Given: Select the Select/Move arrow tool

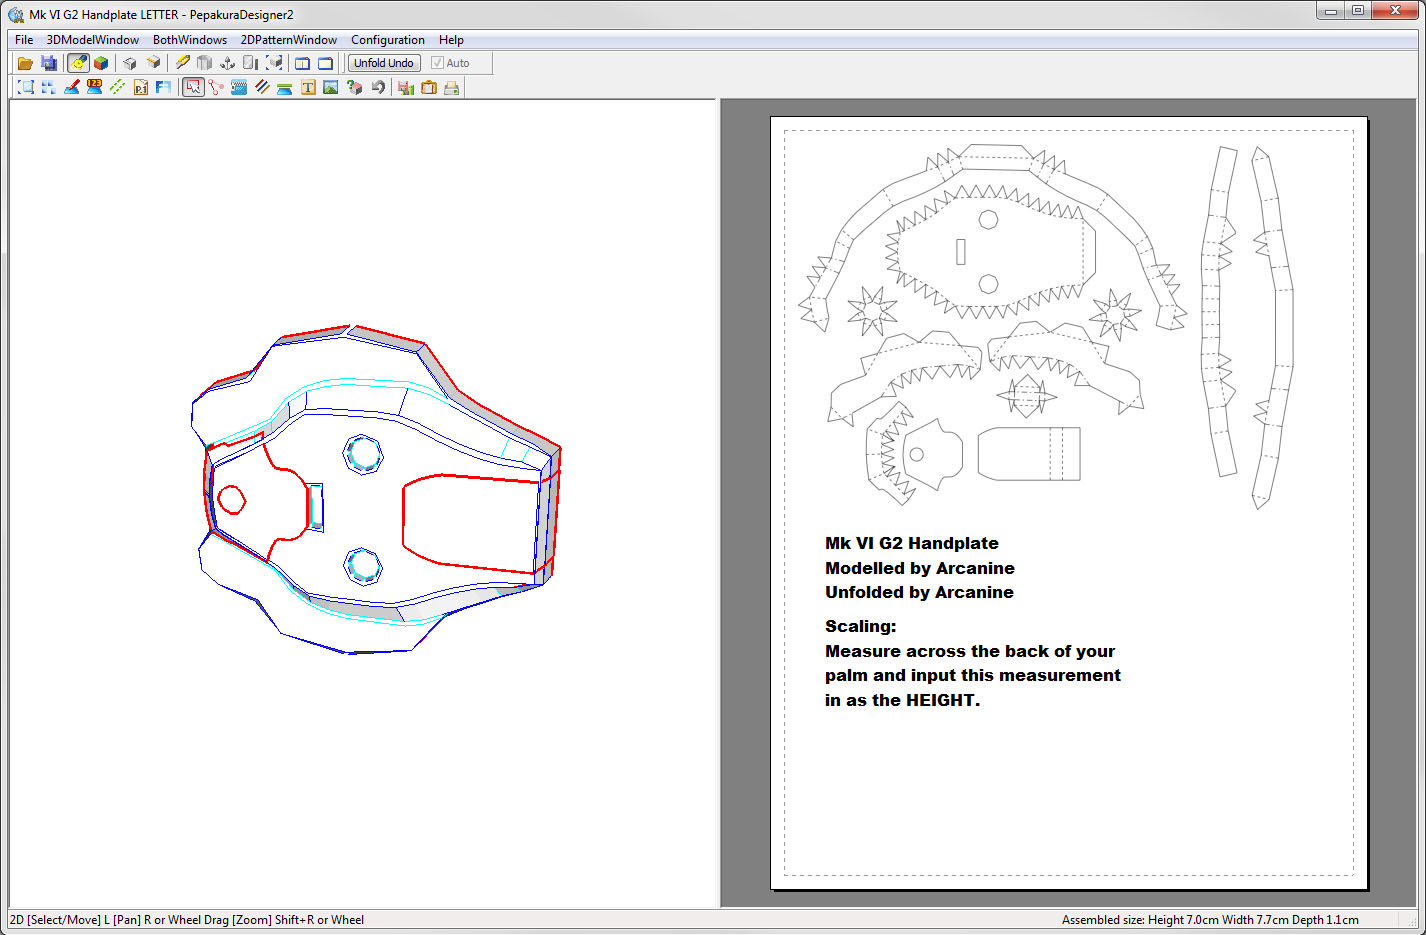Looking at the screenshot, I should click(x=193, y=87).
